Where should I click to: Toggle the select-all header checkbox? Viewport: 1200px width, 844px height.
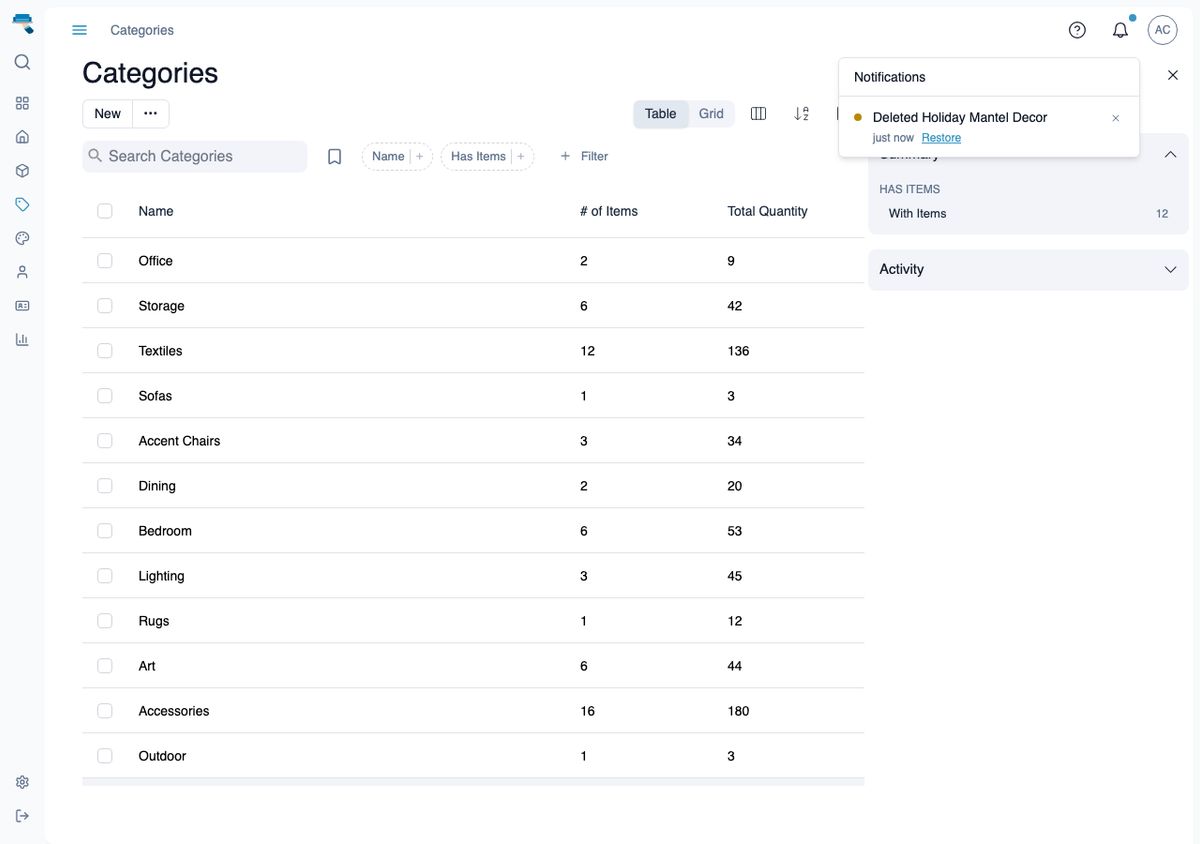[105, 211]
